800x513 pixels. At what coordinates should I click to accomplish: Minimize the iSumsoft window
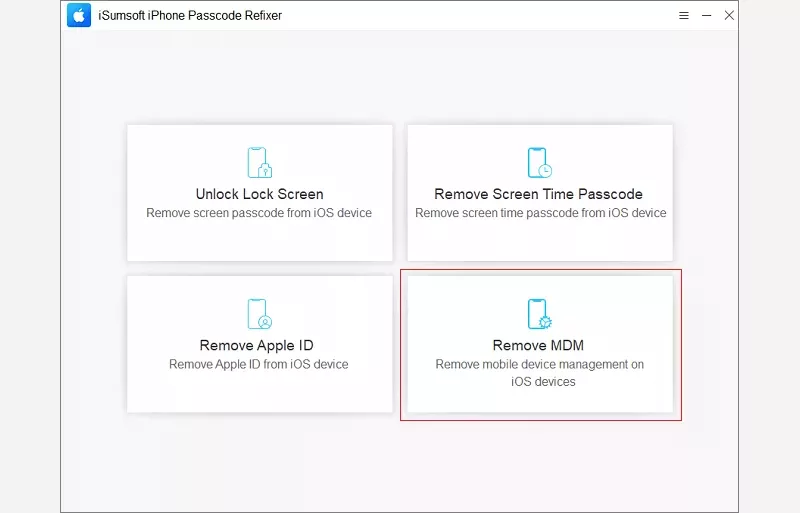pos(707,16)
